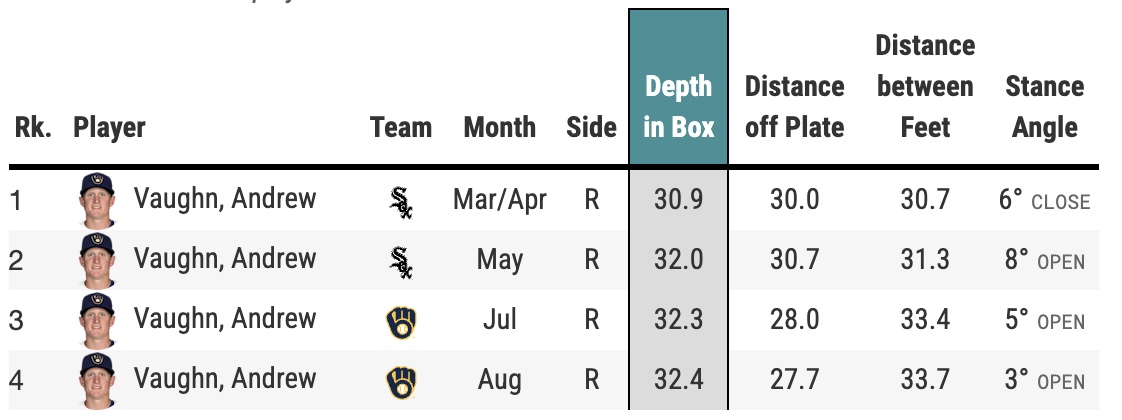
Task: Click the Brewers logo in the Aug row
Action: click(400, 381)
